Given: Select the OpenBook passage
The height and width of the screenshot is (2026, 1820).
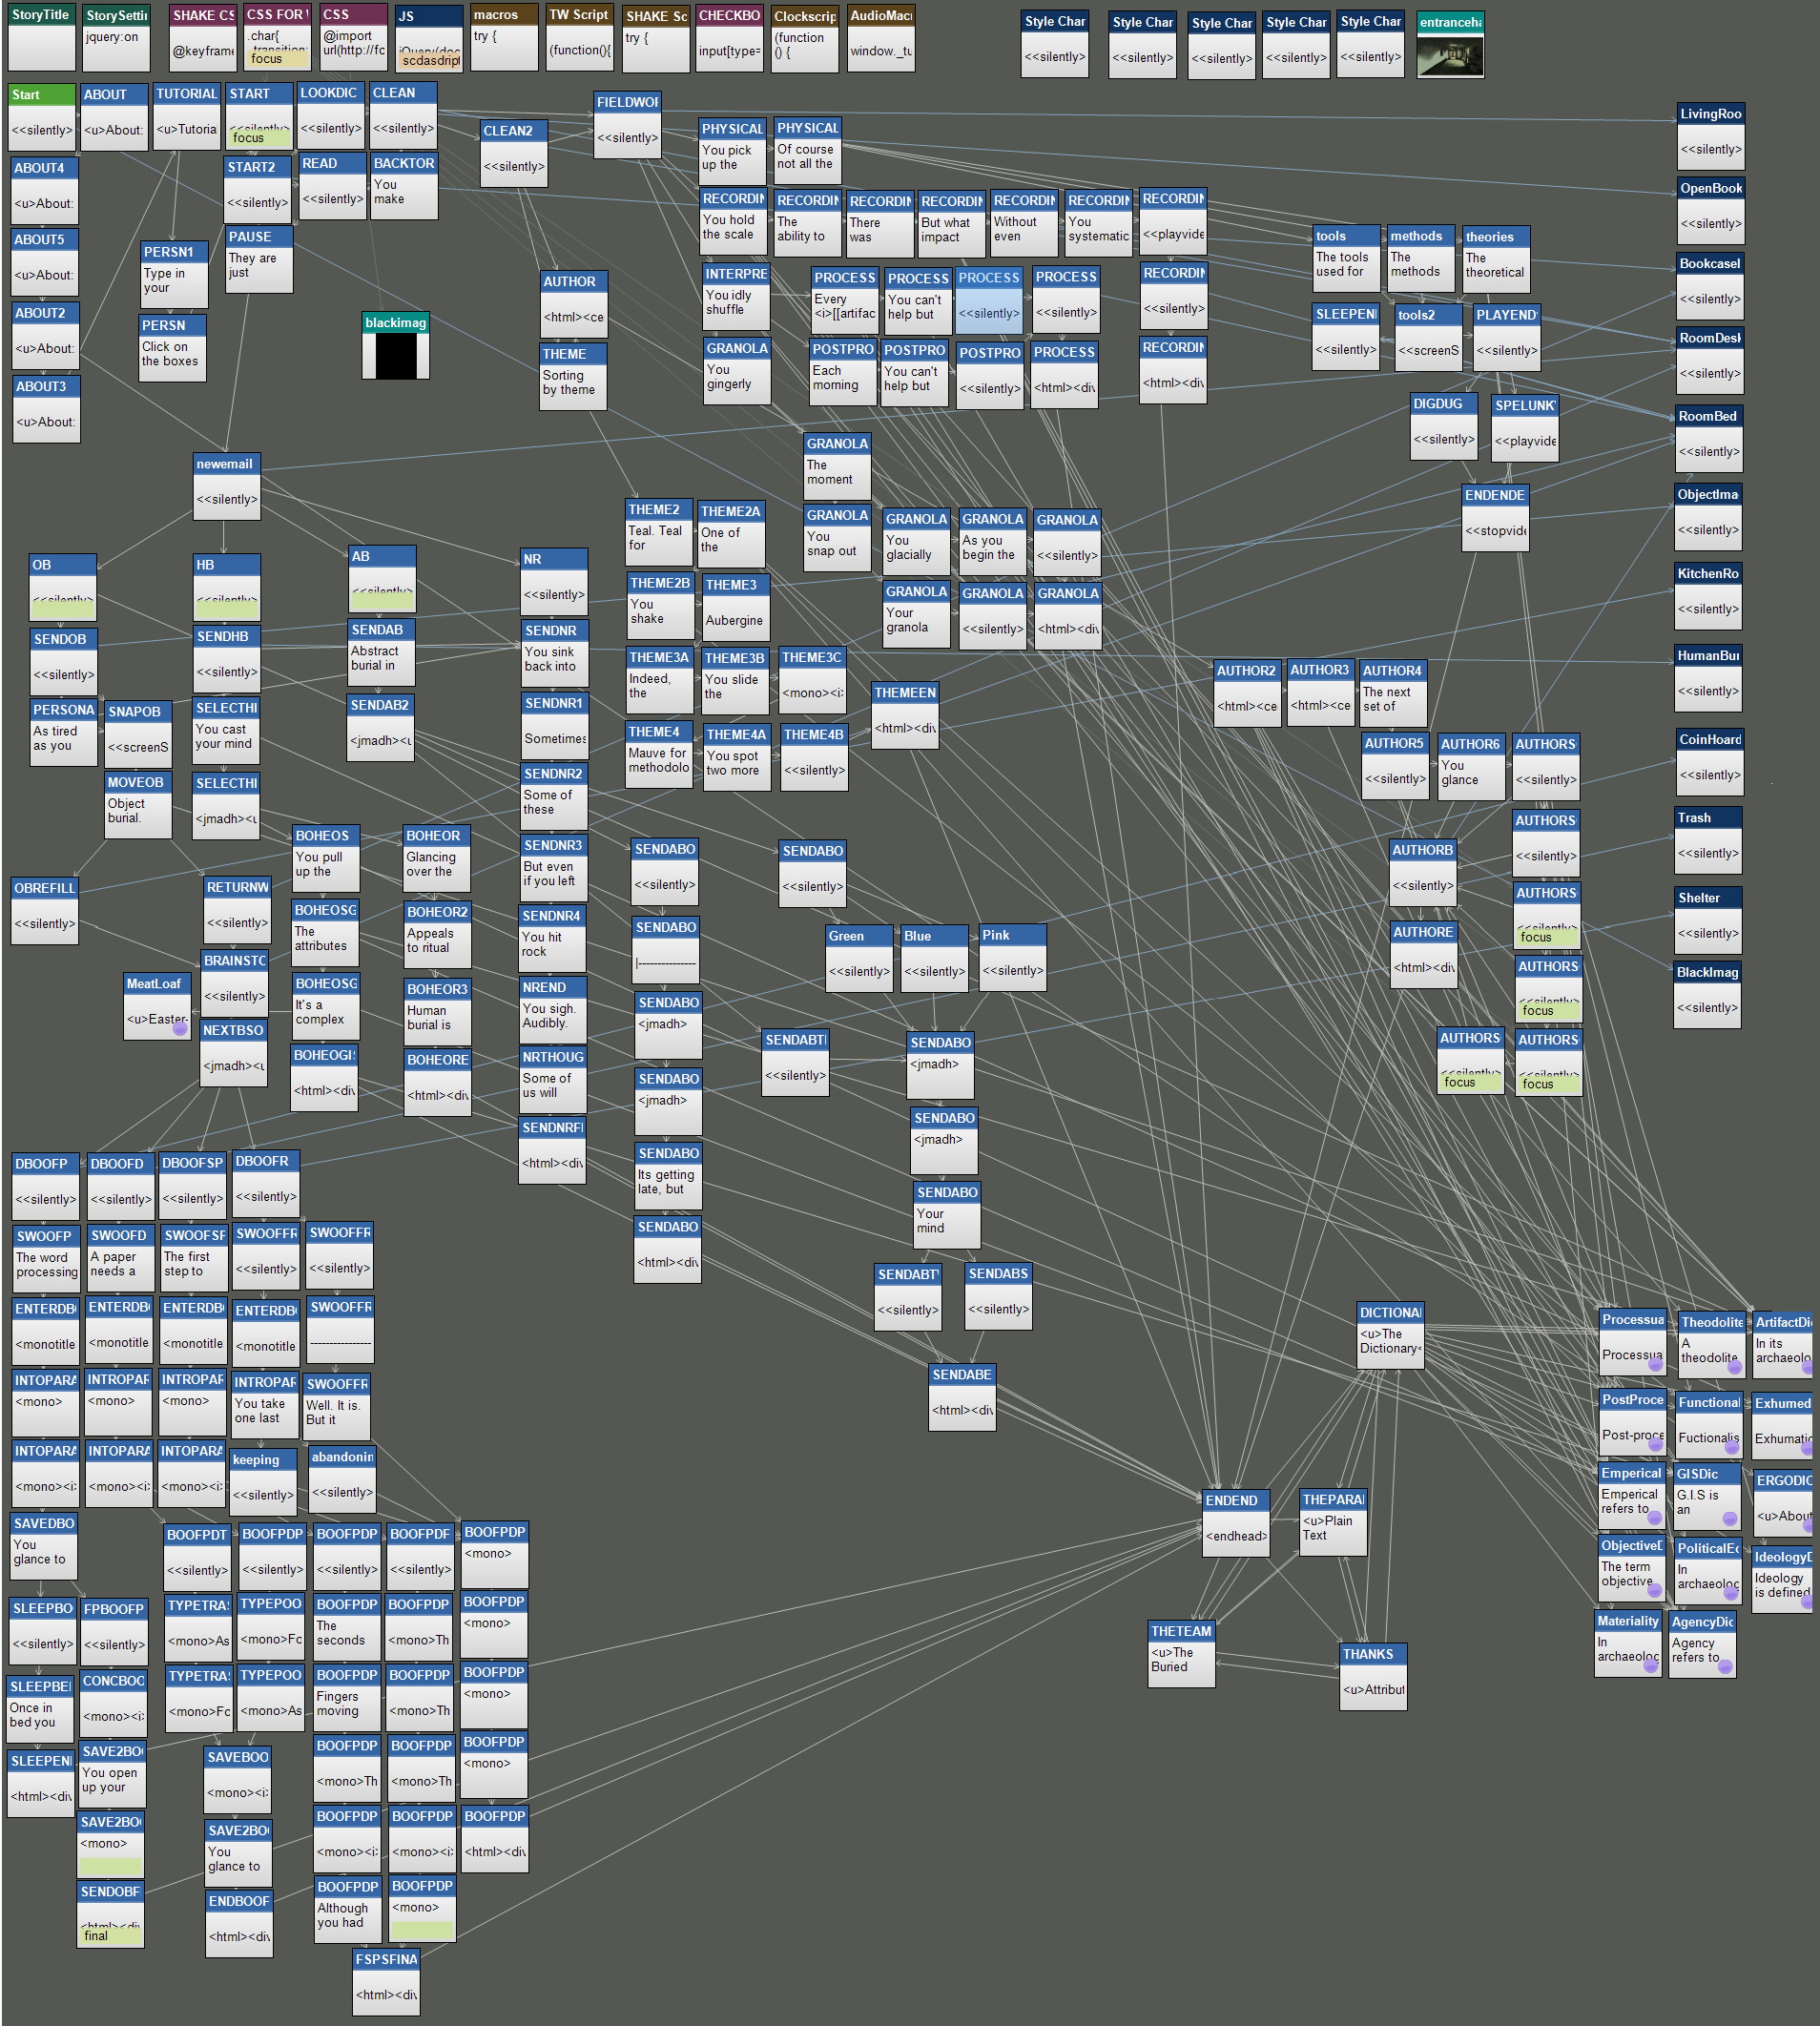Looking at the screenshot, I should point(1711,211).
